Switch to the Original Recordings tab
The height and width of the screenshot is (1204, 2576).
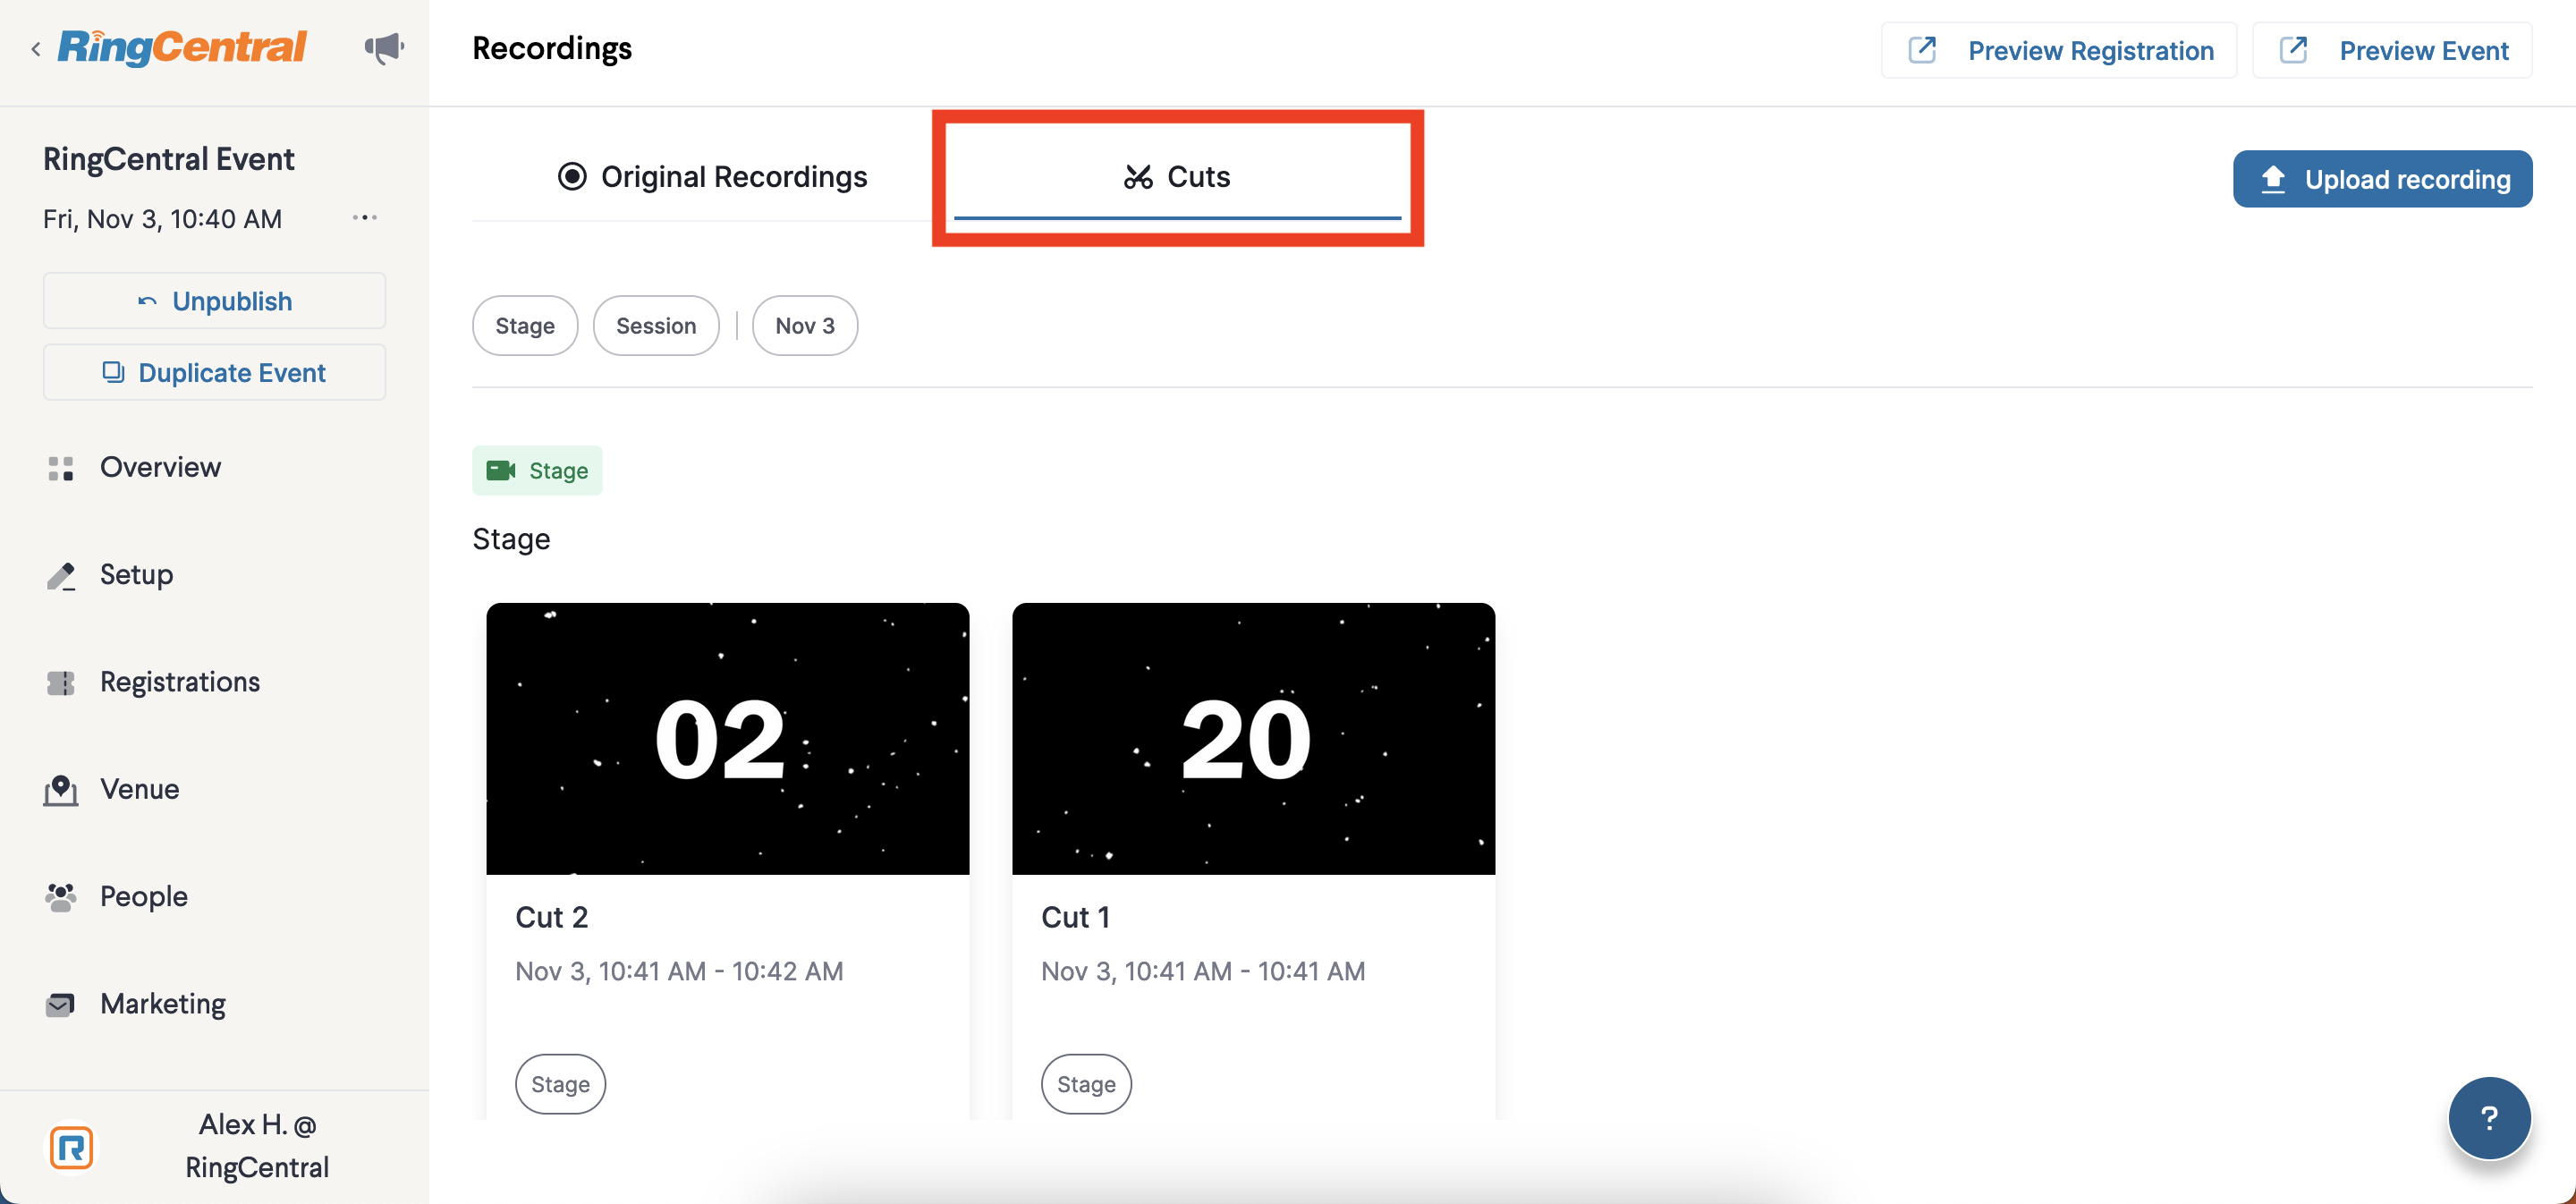(x=712, y=177)
